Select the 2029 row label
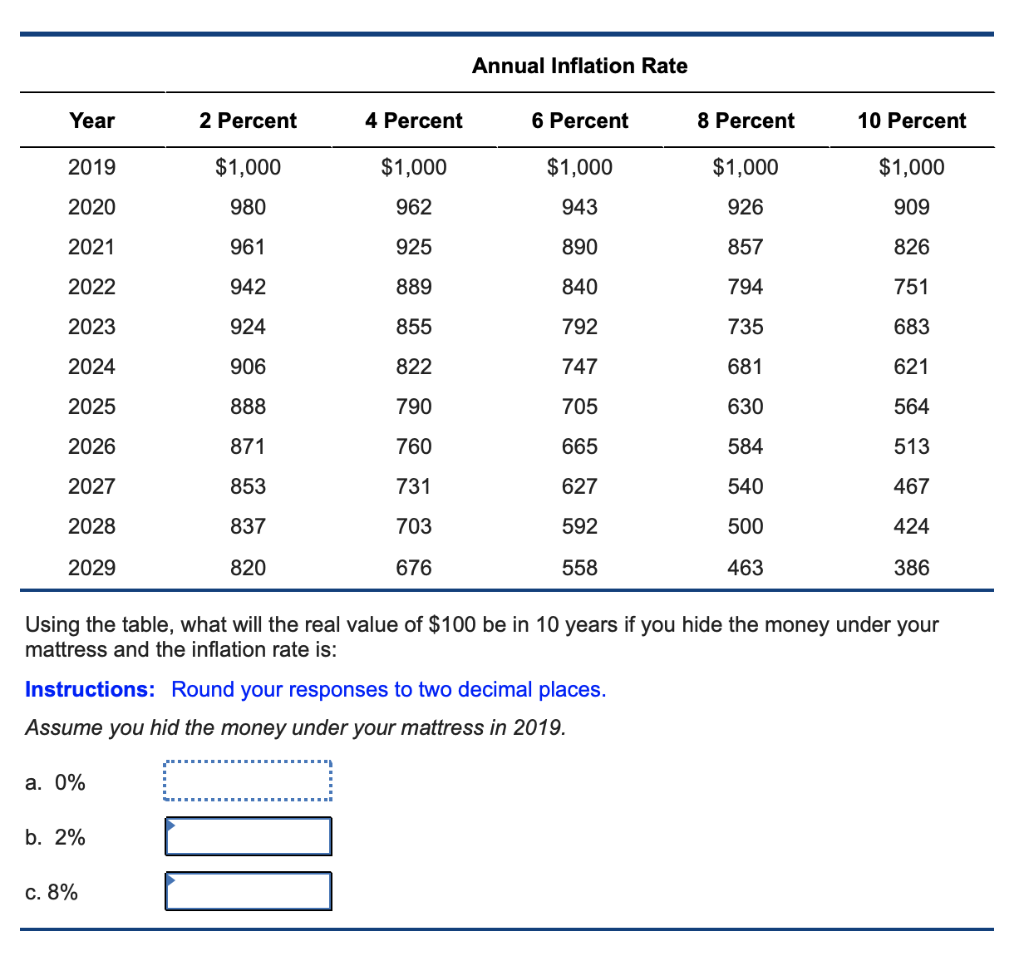The width and height of the screenshot is (1024, 956). (x=92, y=567)
